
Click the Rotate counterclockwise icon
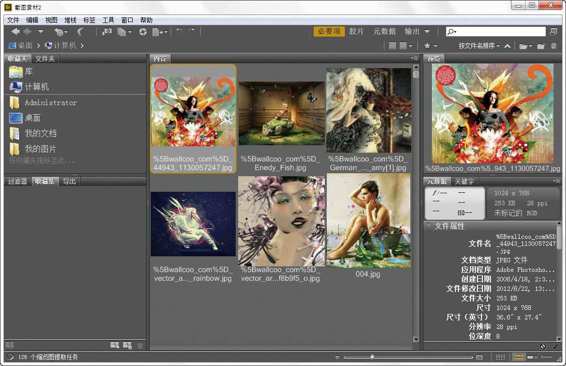179,30
